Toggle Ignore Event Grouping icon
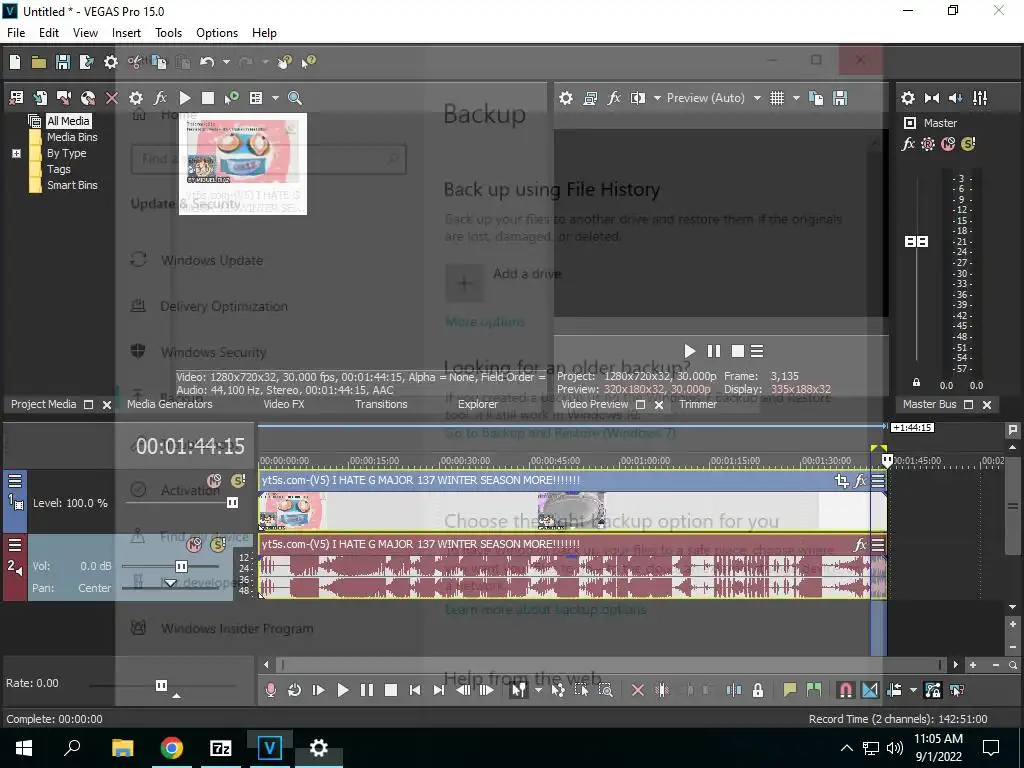The height and width of the screenshot is (768, 1024). [957, 690]
